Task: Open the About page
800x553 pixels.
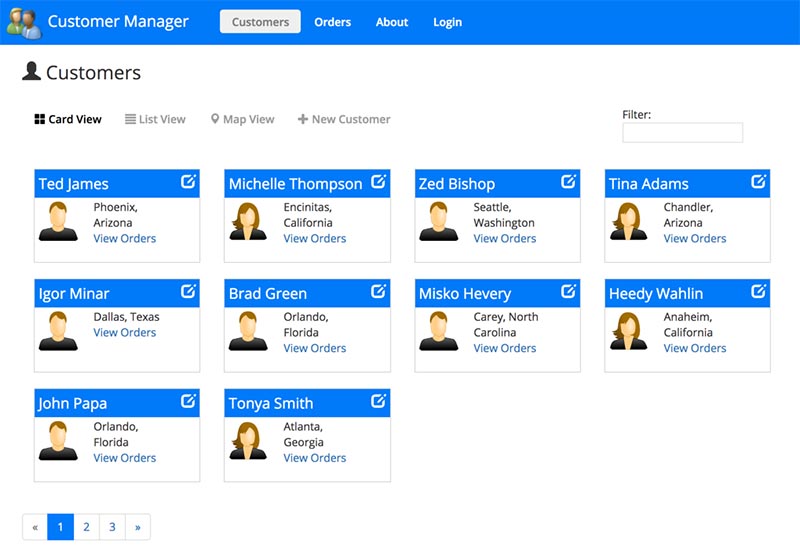Action: 392,22
